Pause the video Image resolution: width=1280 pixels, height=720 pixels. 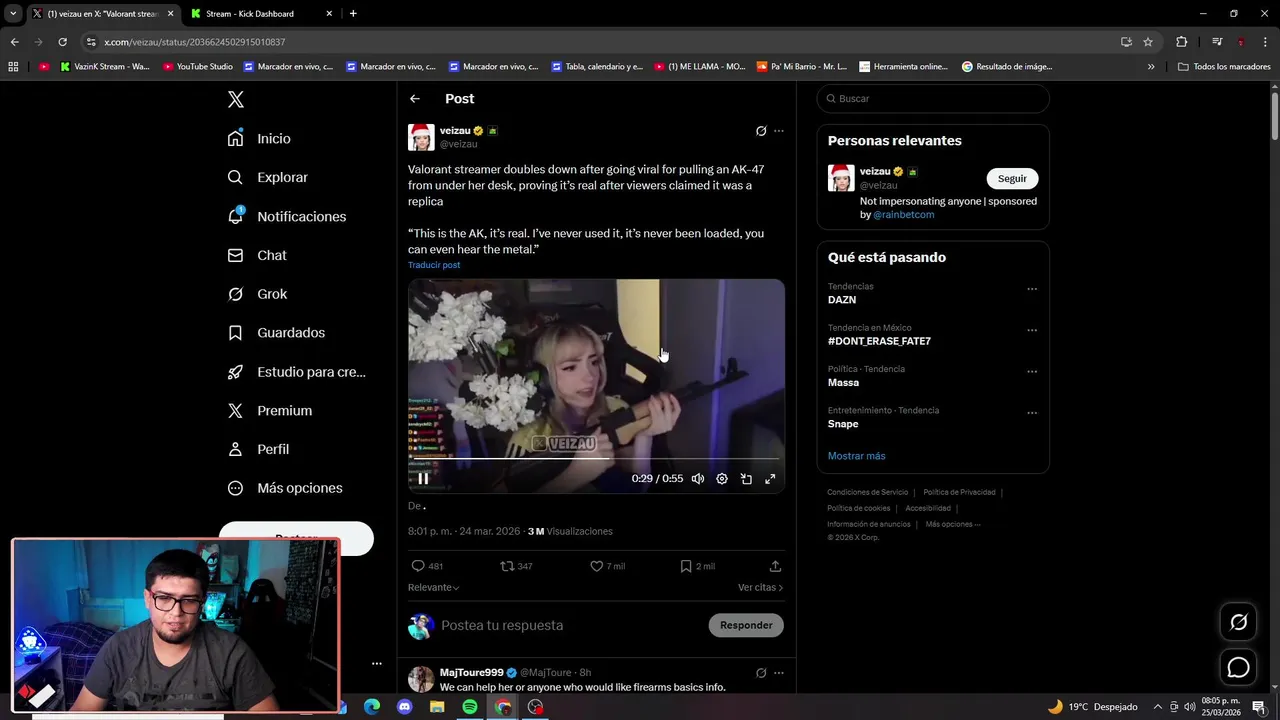(x=423, y=479)
